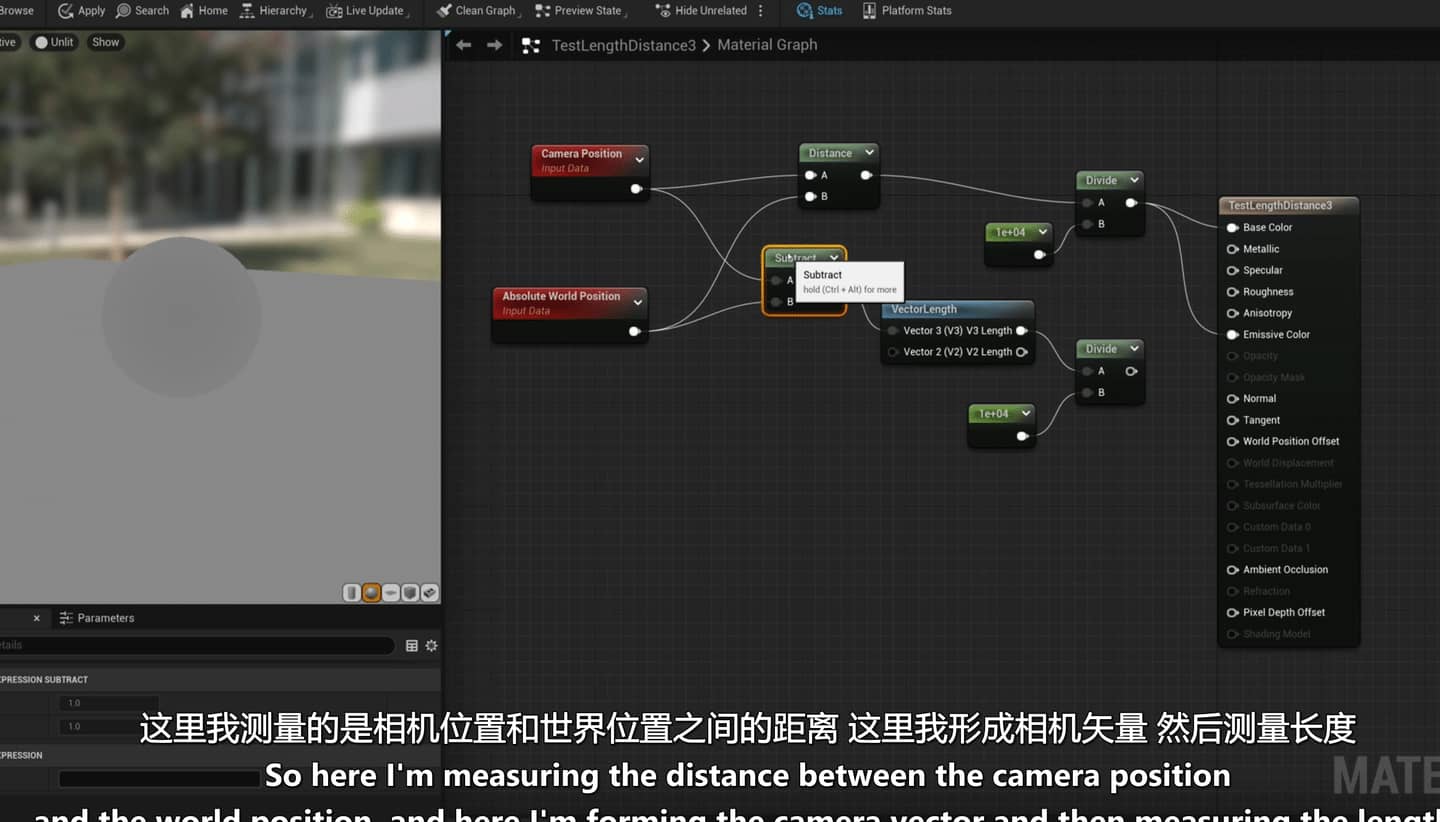Open Hide Unrelated options (three dots)
This screenshot has height=822, width=1440.
click(x=761, y=11)
